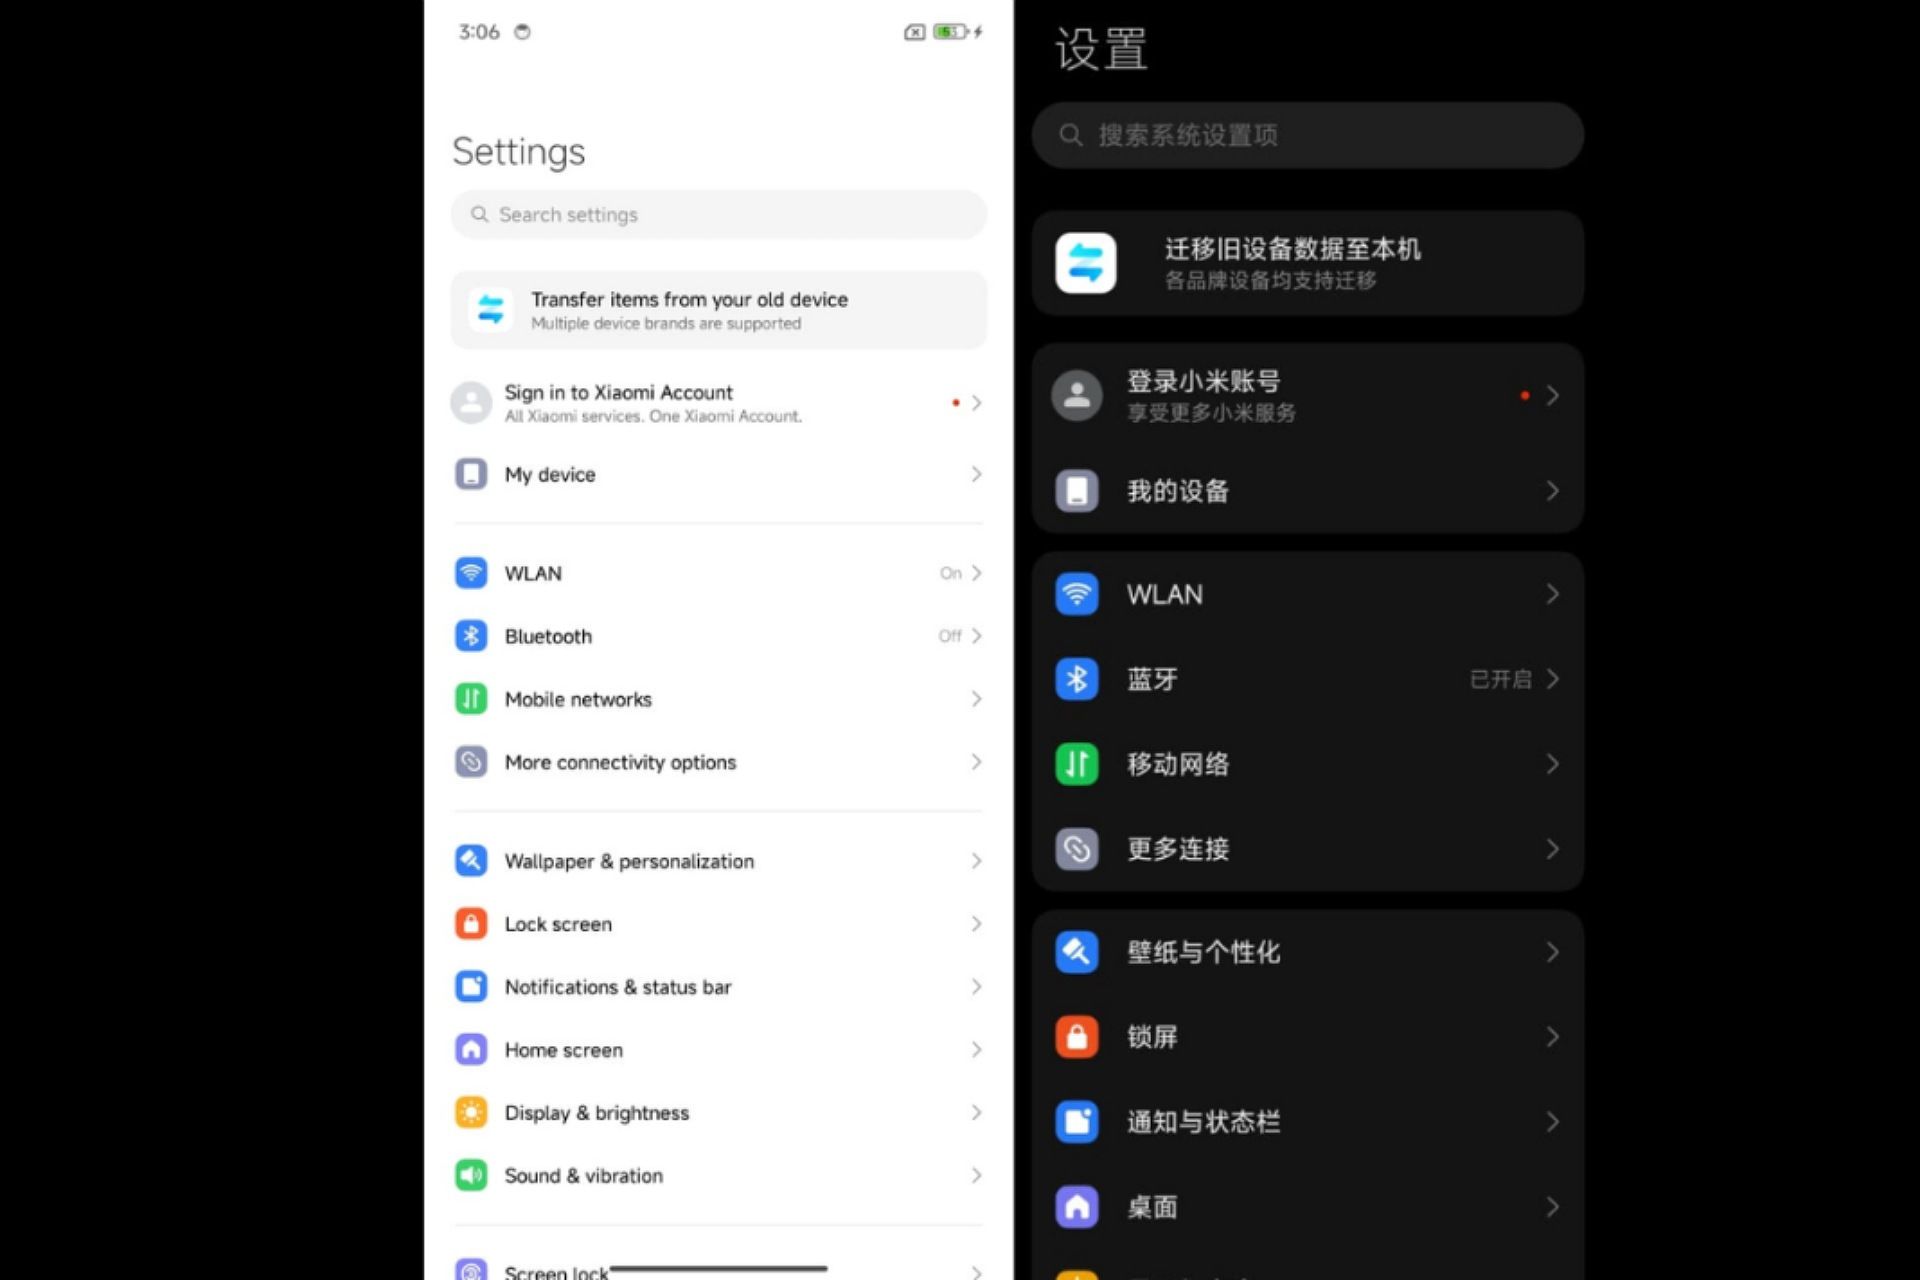Expand My device section
This screenshot has width=1920, height=1280.
click(x=719, y=474)
